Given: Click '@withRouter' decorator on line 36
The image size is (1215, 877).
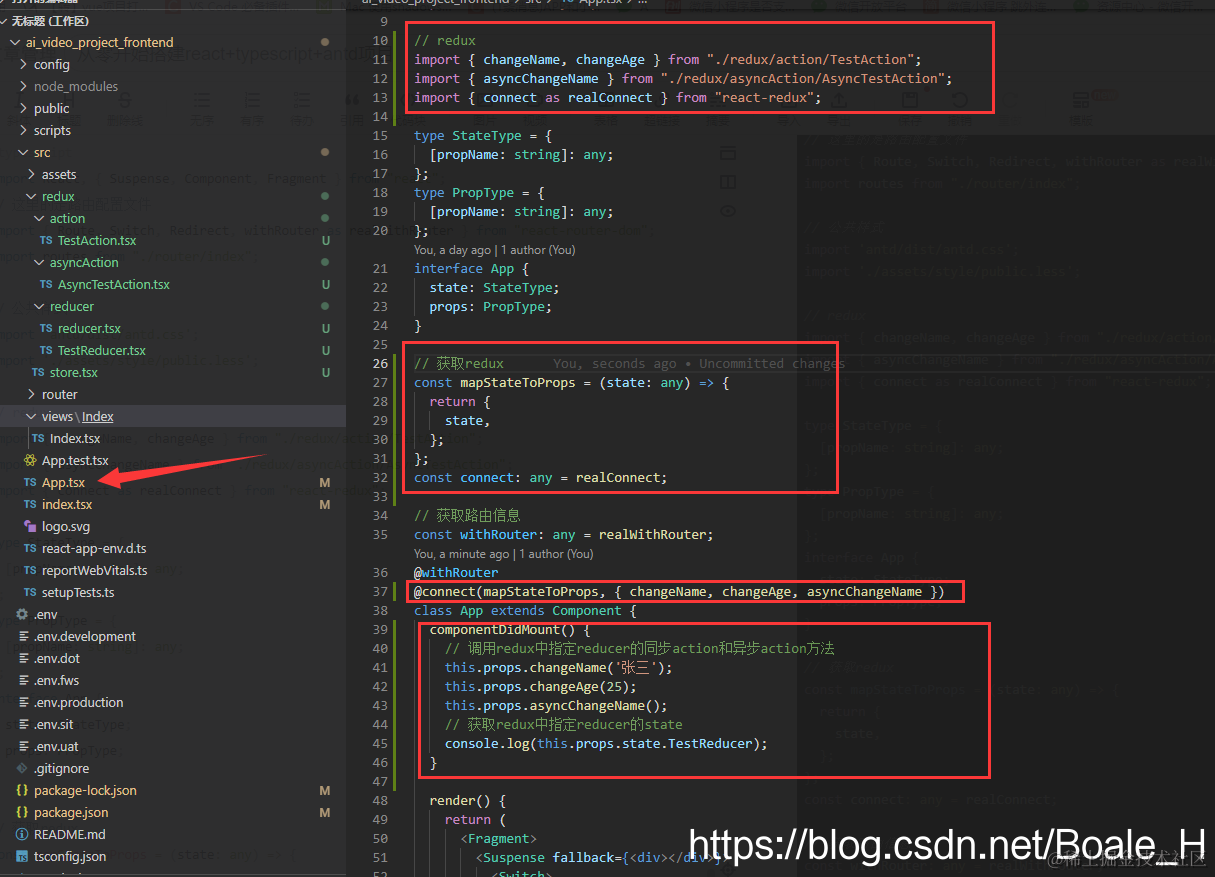Looking at the screenshot, I should pos(456,573).
